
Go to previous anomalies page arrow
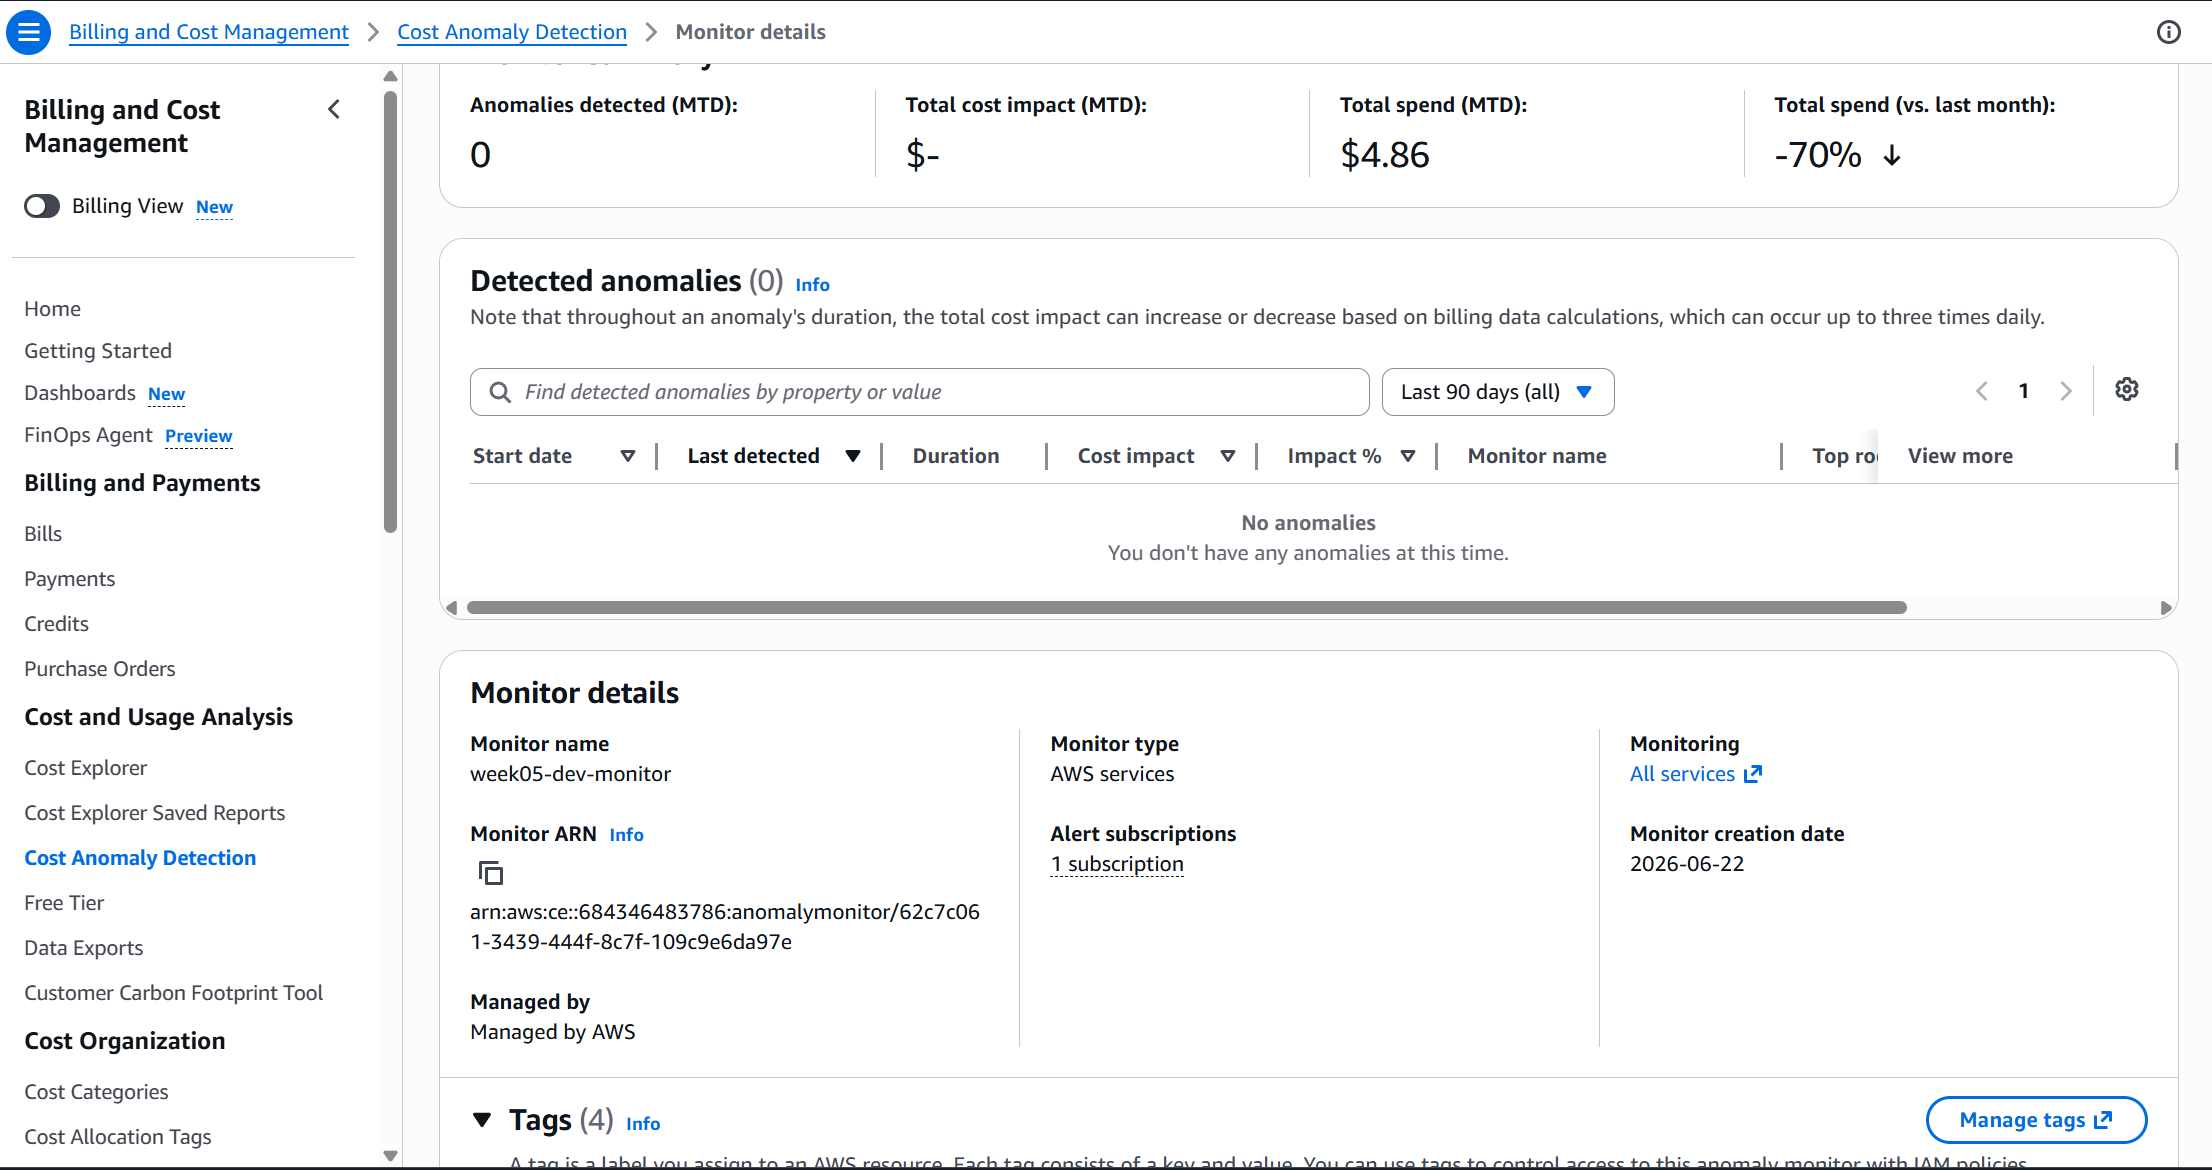coord(1982,392)
